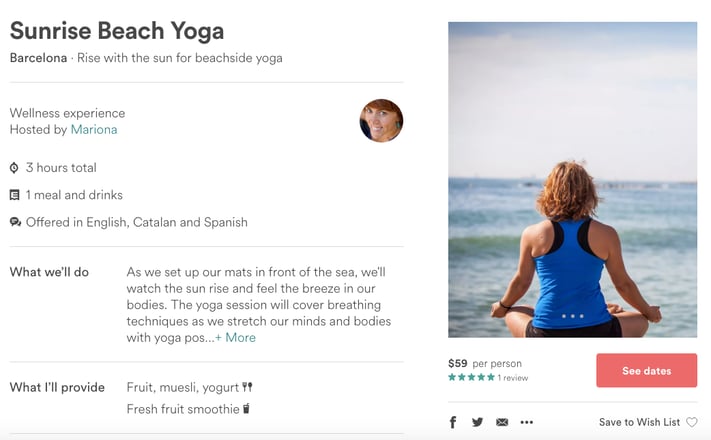This screenshot has width=711, height=440.
Task: Click the smoothie cup icon
Action: point(246,409)
